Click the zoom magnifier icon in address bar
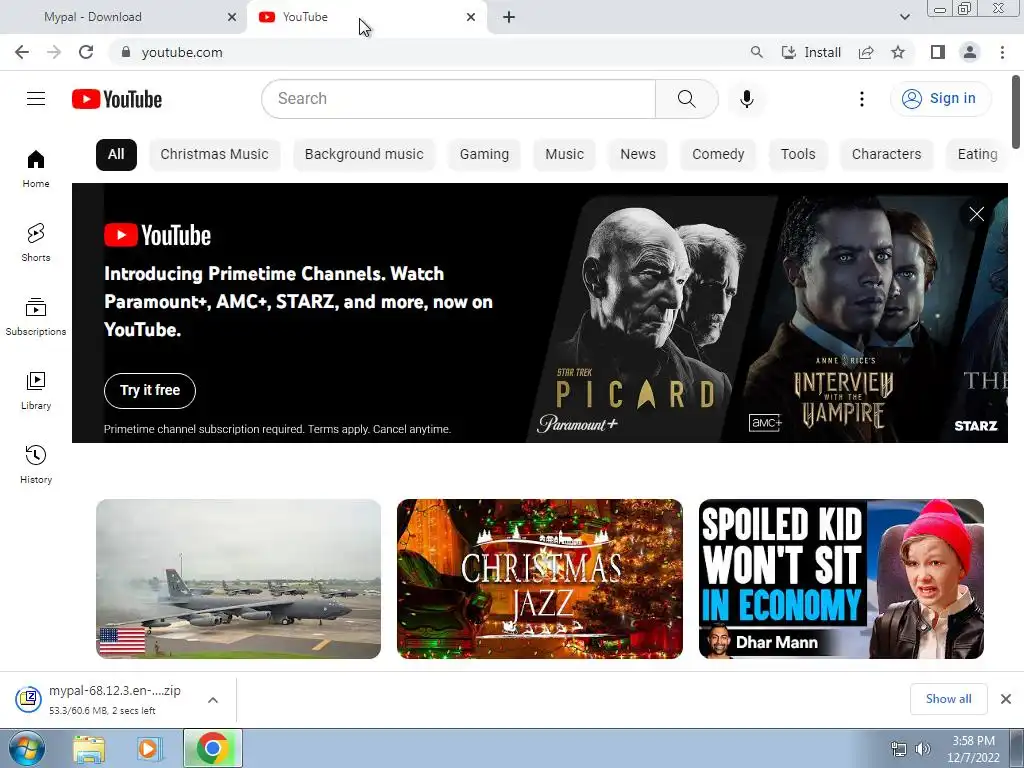1024x768 pixels. click(x=756, y=52)
